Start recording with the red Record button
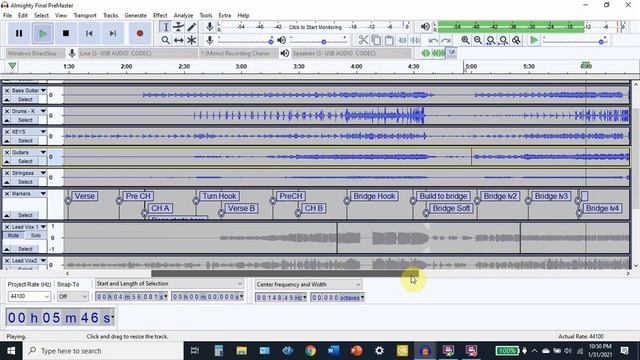This screenshot has width=640, height=360. [x=140, y=33]
